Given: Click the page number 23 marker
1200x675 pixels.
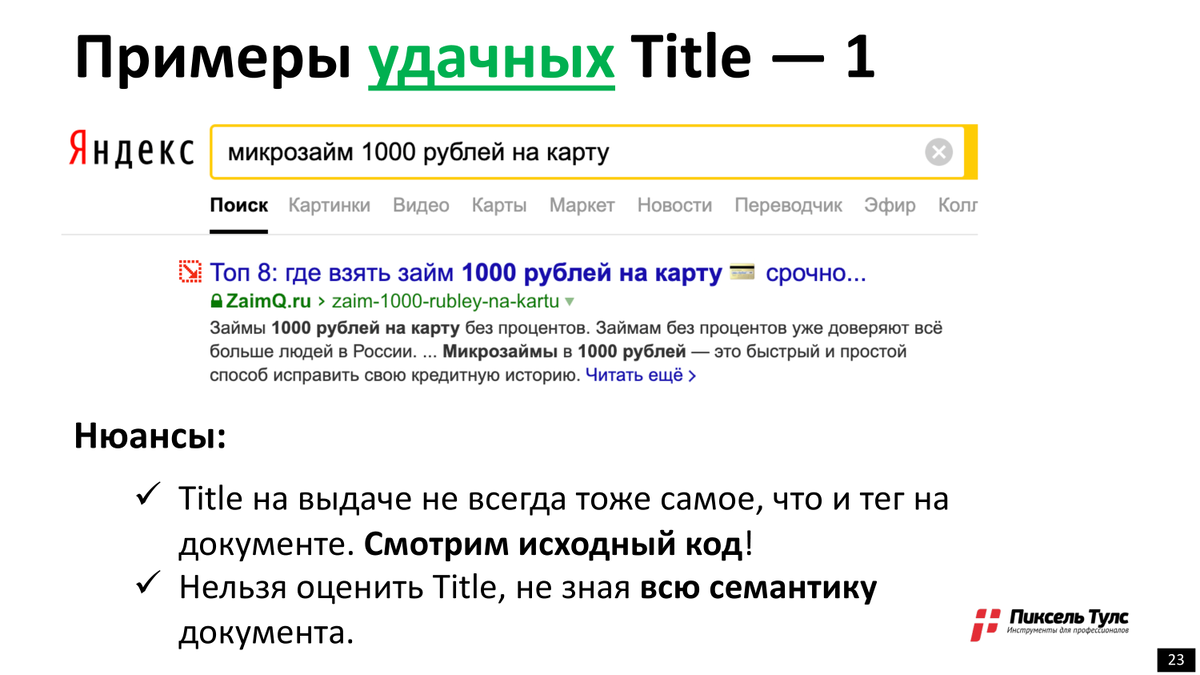Looking at the screenshot, I should (x=1176, y=658).
